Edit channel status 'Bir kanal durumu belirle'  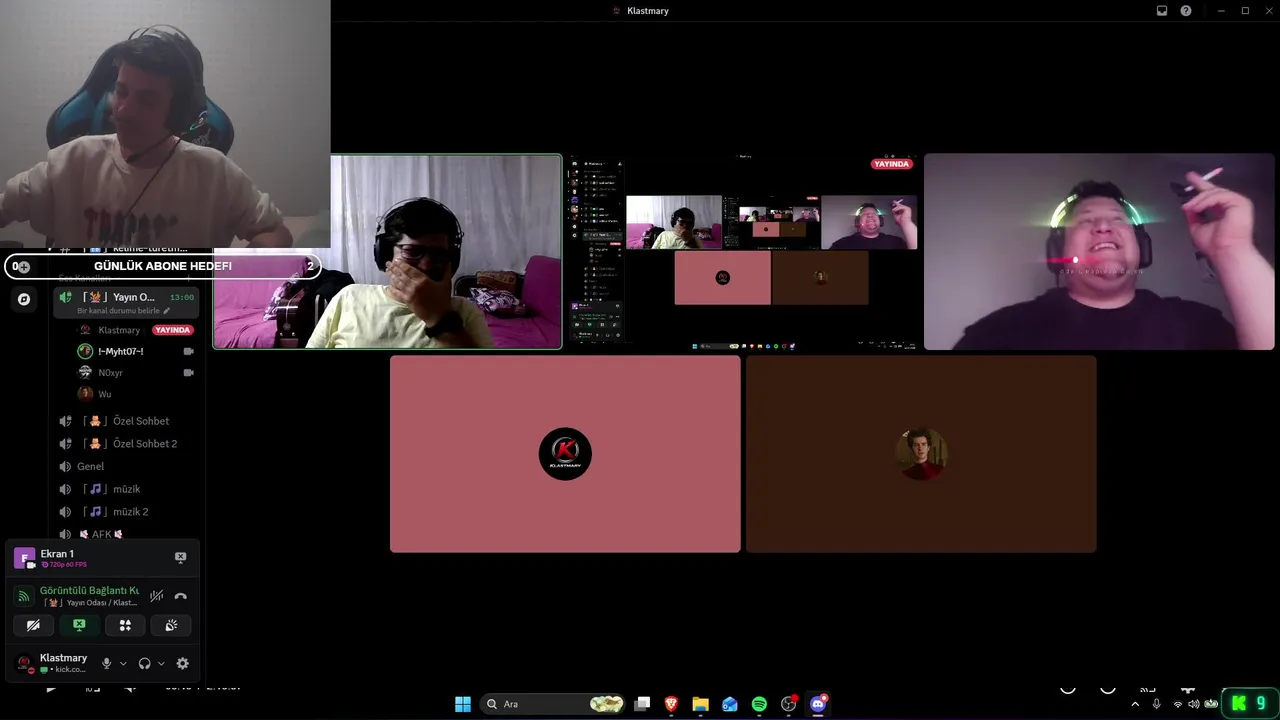(123, 311)
